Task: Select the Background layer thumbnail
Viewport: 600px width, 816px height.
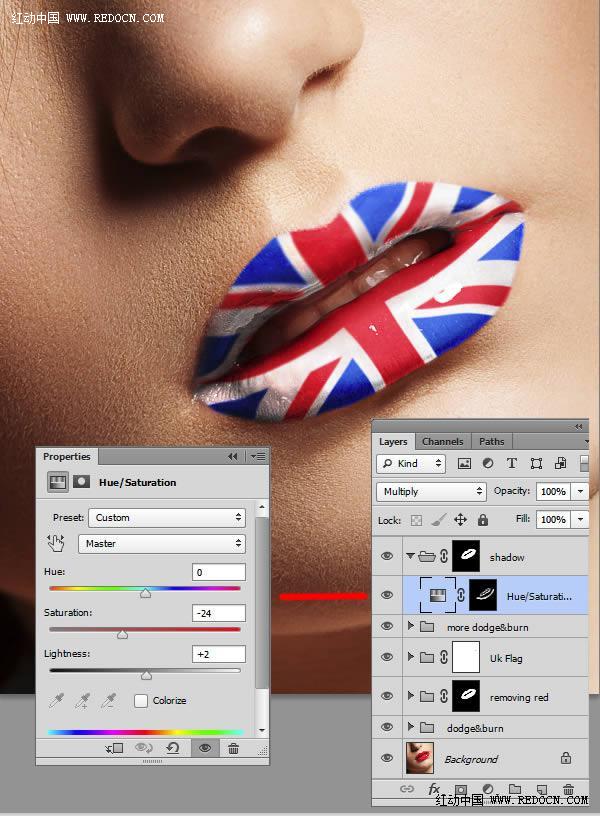Action: click(x=419, y=758)
